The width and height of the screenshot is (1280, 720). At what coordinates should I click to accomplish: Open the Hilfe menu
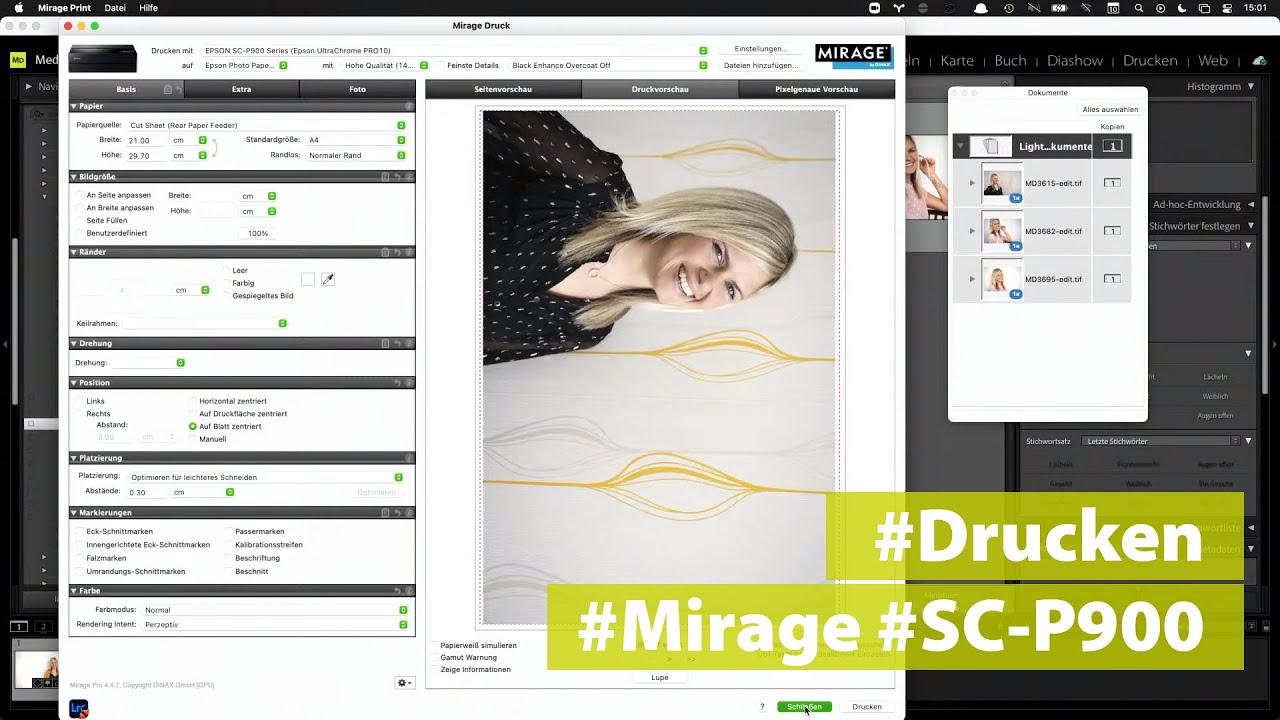coord(148,8)
